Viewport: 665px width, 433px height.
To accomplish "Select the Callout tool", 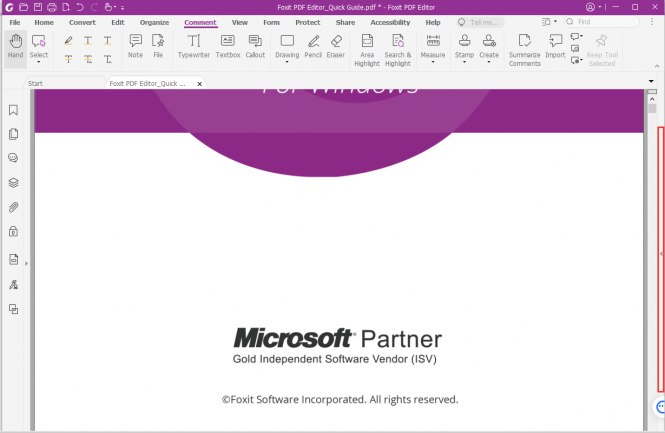I will click(255, 47).
